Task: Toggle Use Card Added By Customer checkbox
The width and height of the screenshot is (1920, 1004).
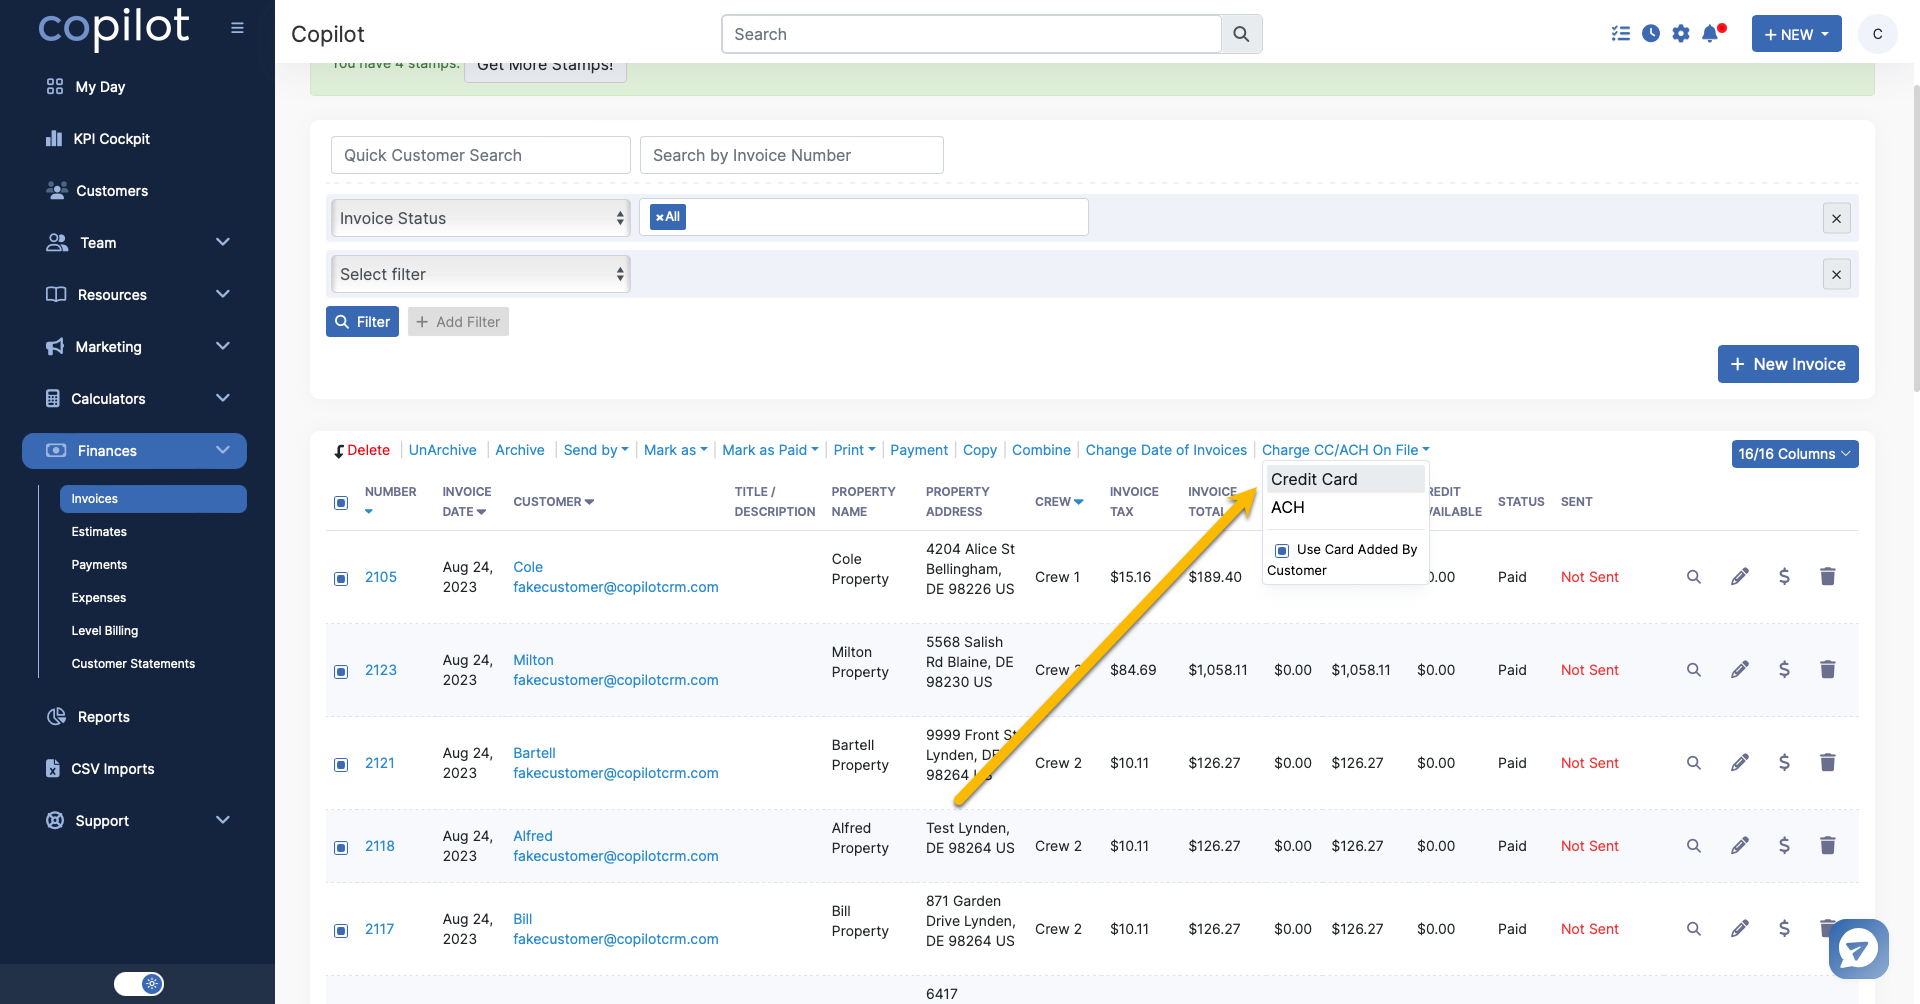Action: (x=1282, y=550)
